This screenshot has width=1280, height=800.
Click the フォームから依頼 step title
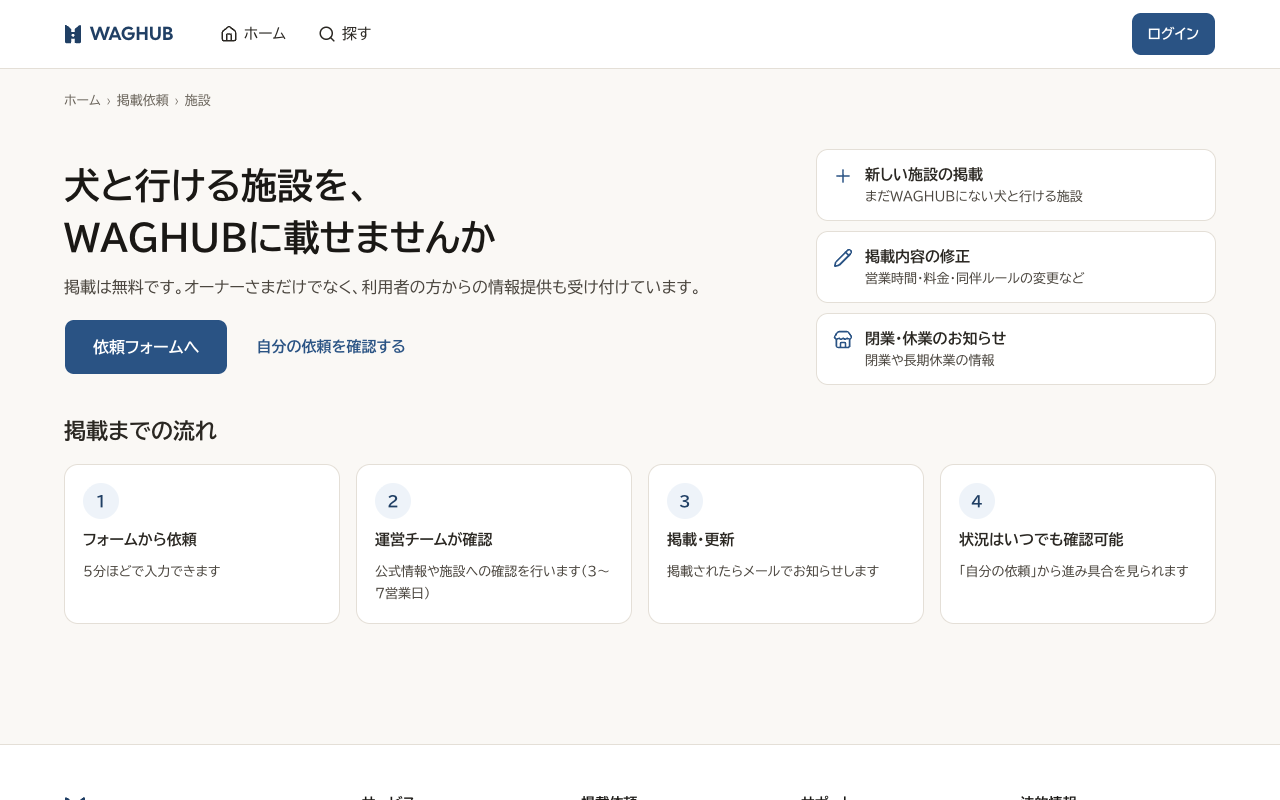click(140, 540)
